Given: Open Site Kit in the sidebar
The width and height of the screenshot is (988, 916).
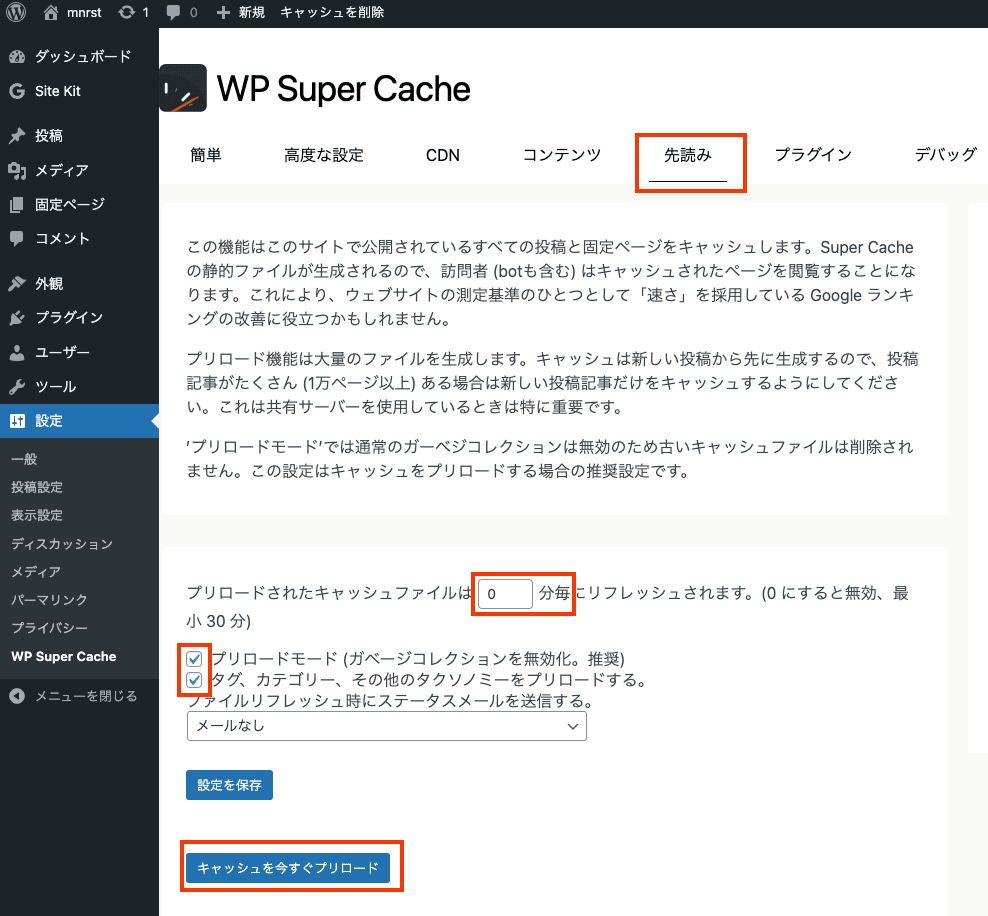Looking at the screenshot, I should [x=58, y=91].
